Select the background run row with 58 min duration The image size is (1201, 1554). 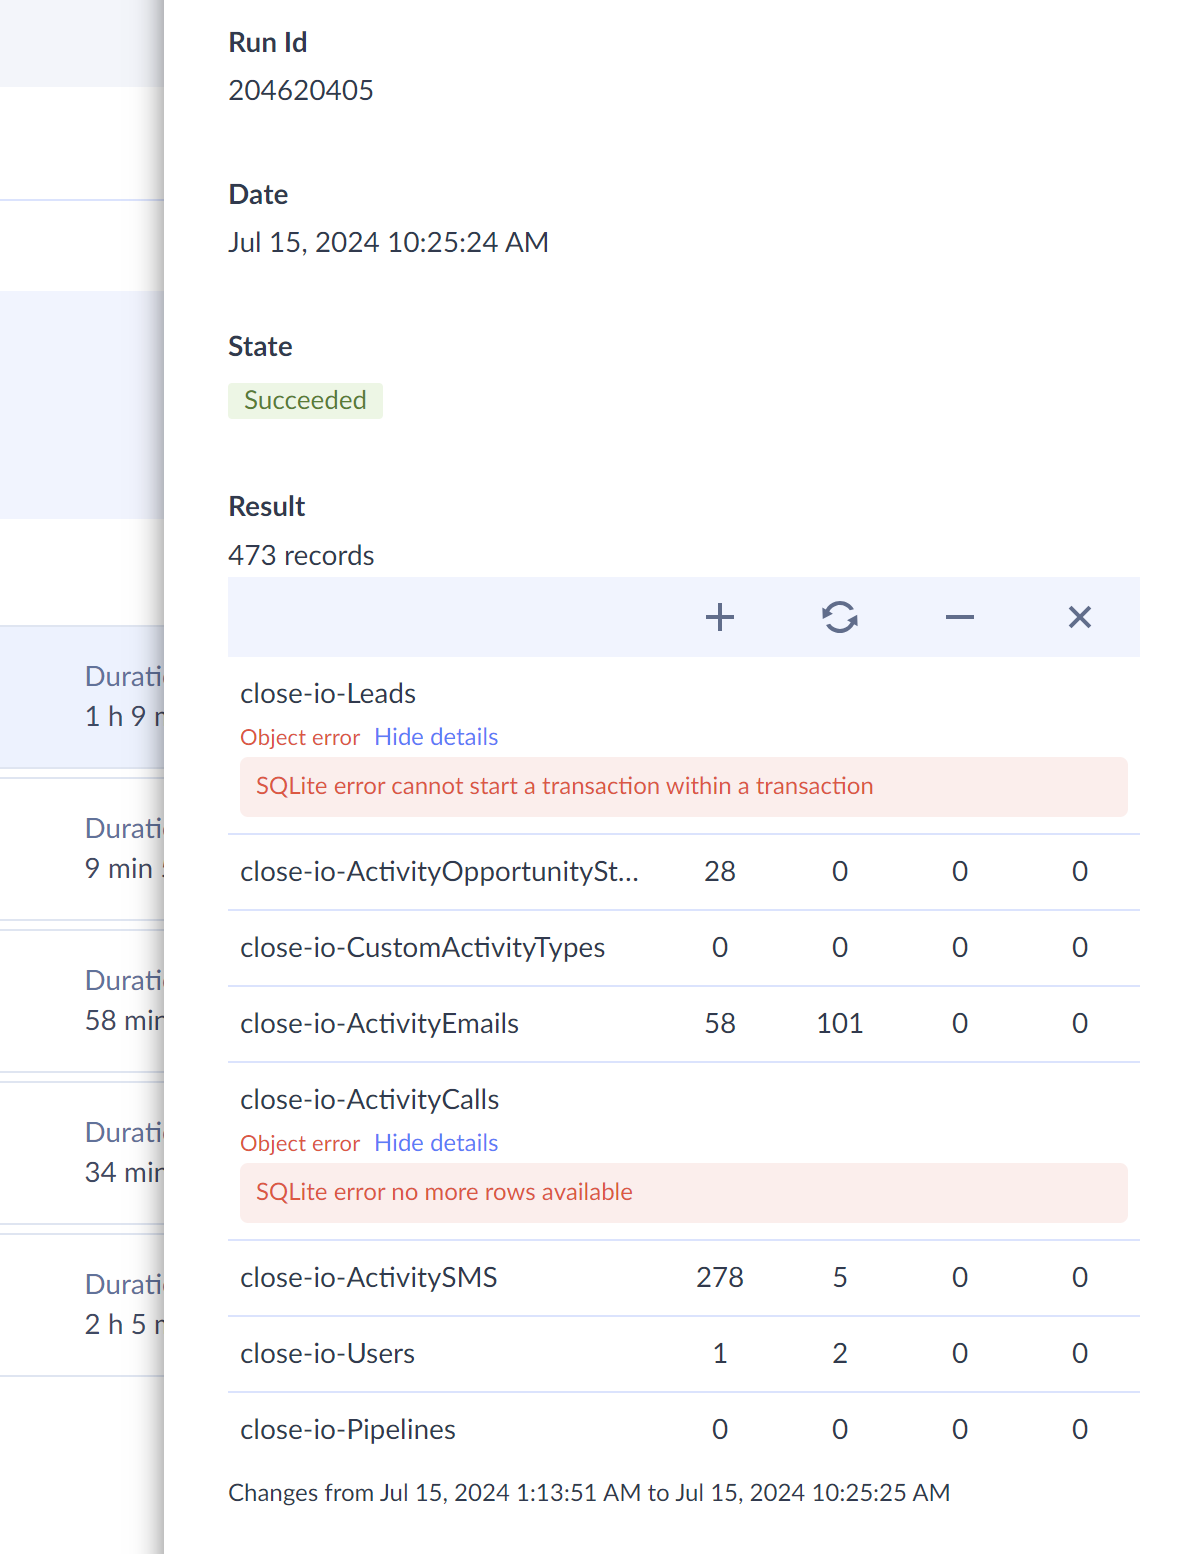[x=82, y=1001]
